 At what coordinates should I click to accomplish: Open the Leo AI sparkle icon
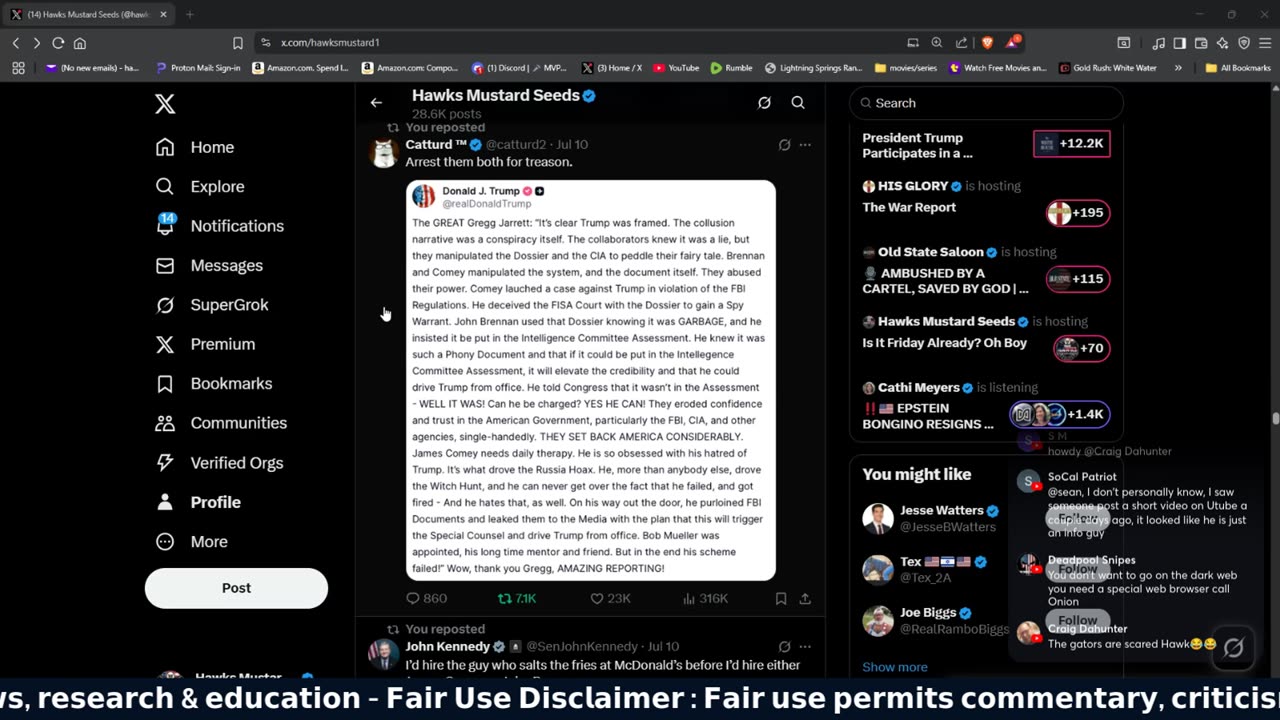(1223, 43)
